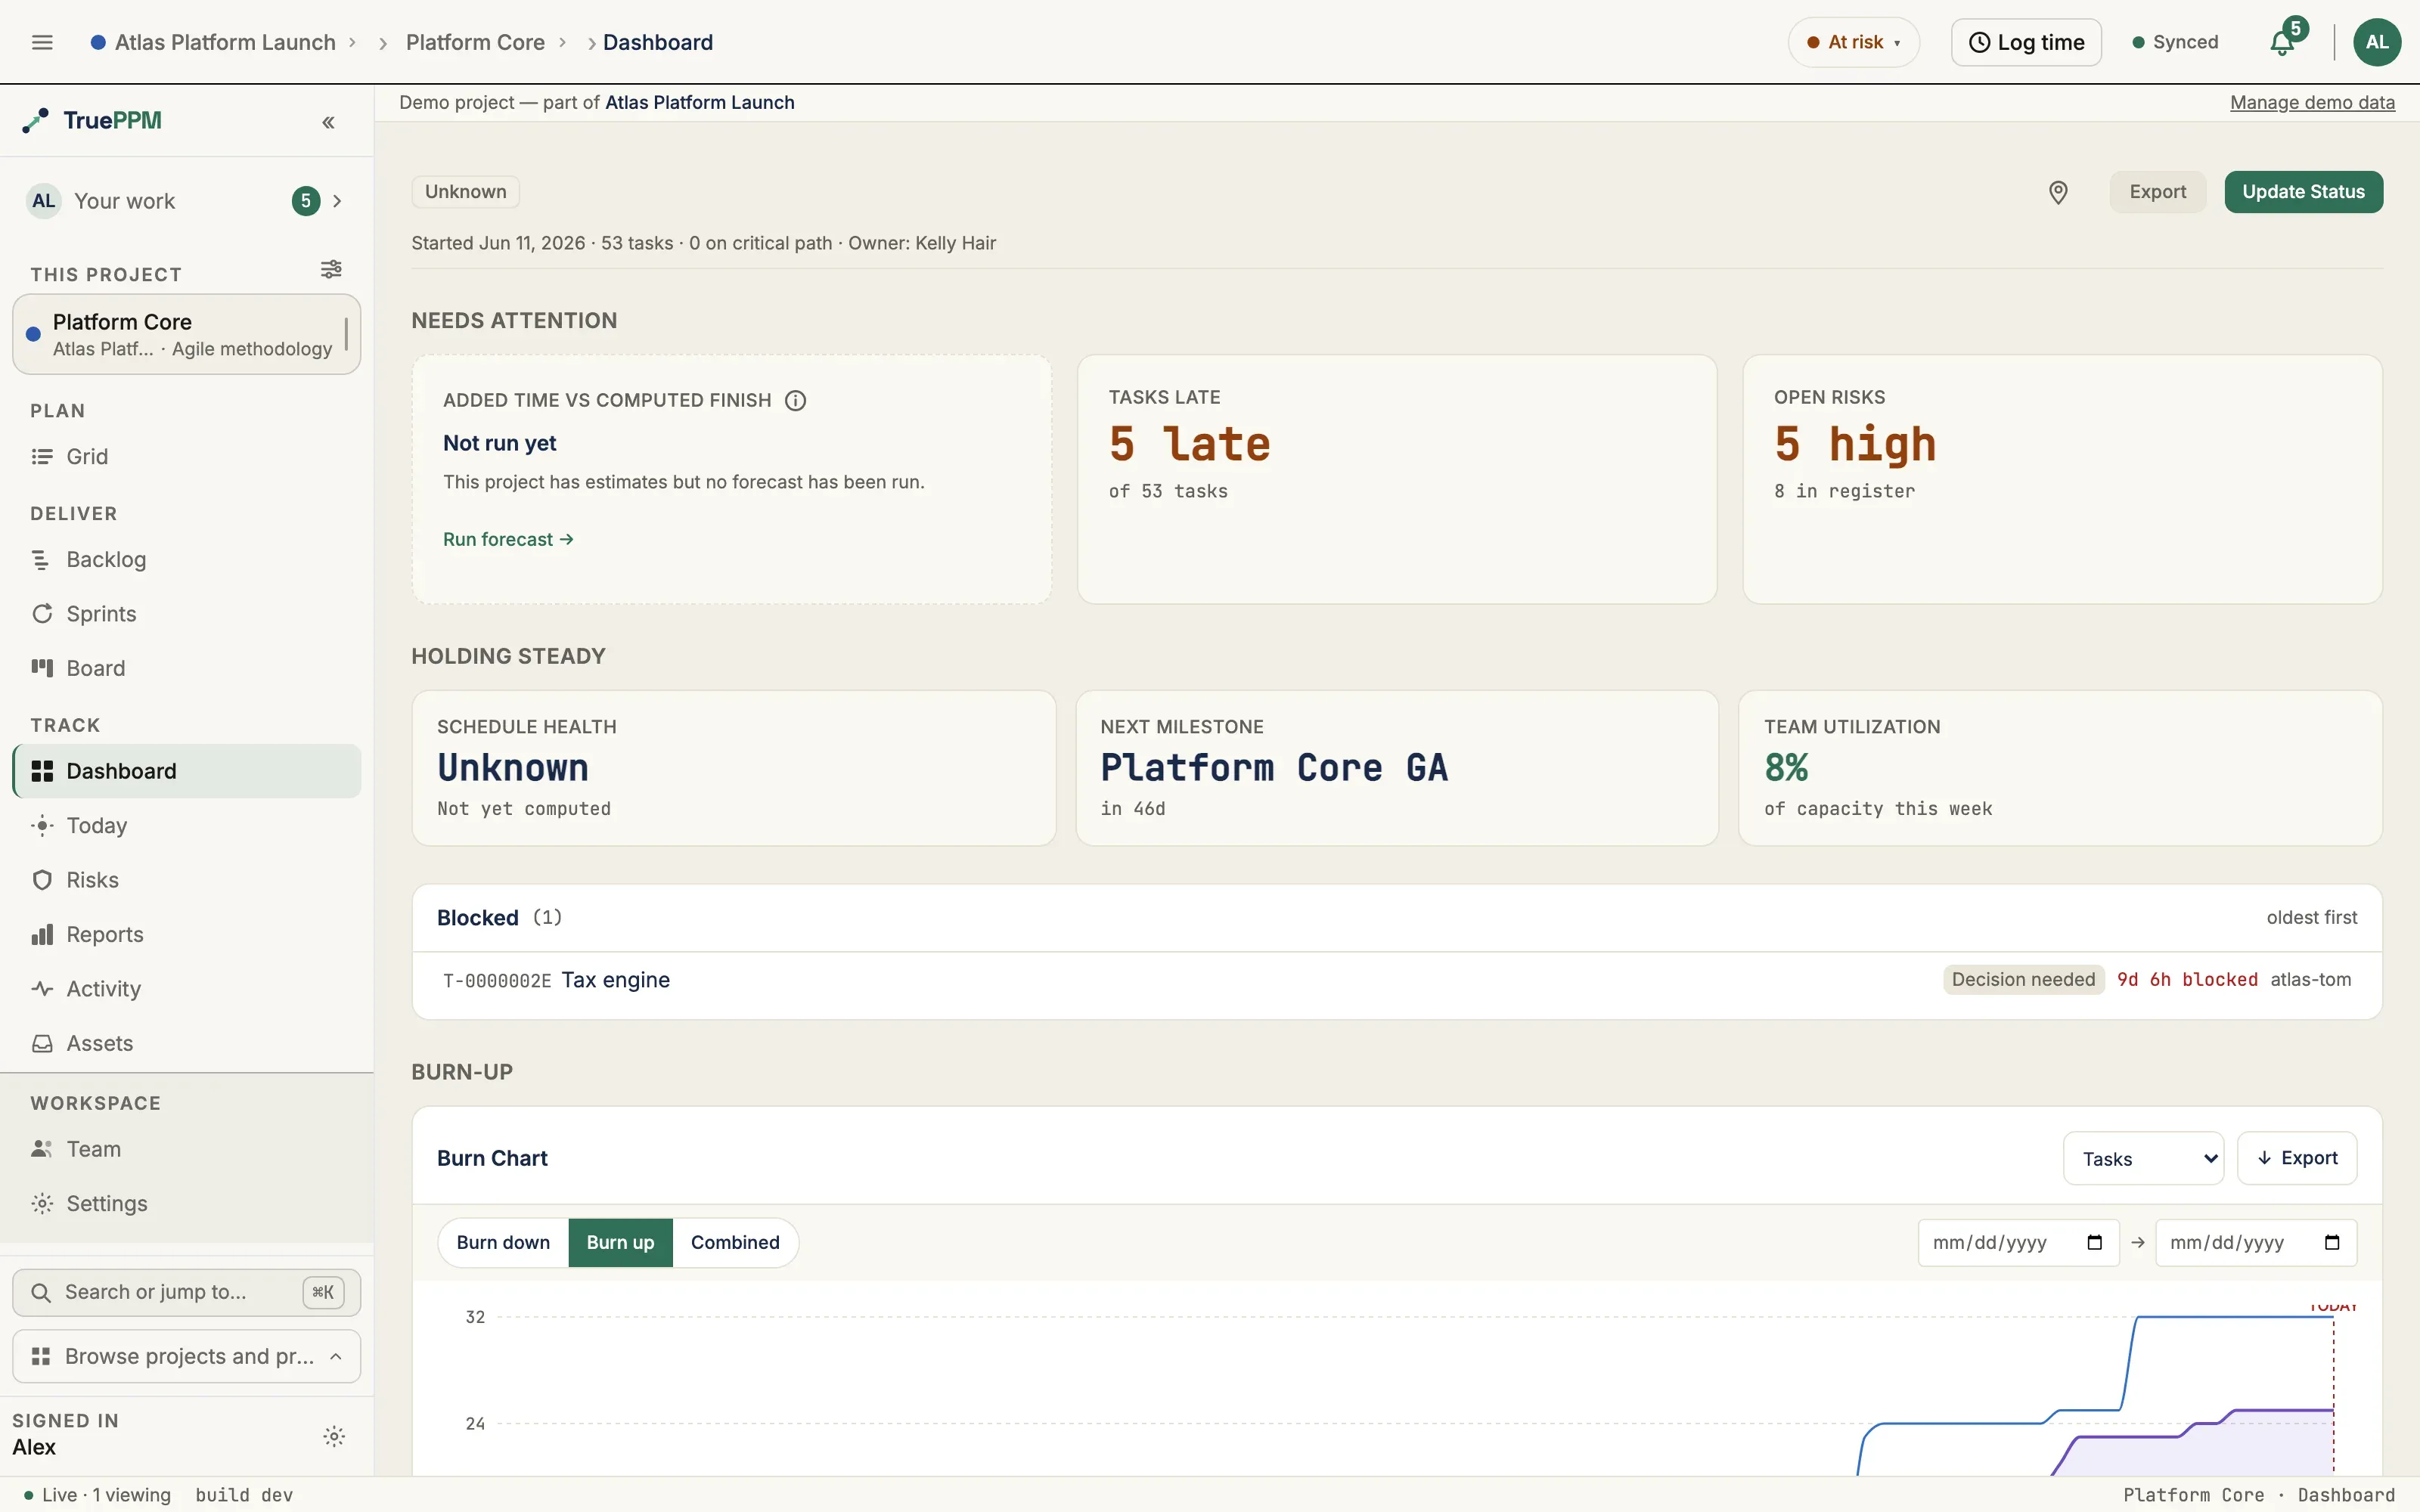The height and width of the screenshot is (1512, 2420).
Task: Select Burn up chart mode
Action: [x=620, y=1242]
